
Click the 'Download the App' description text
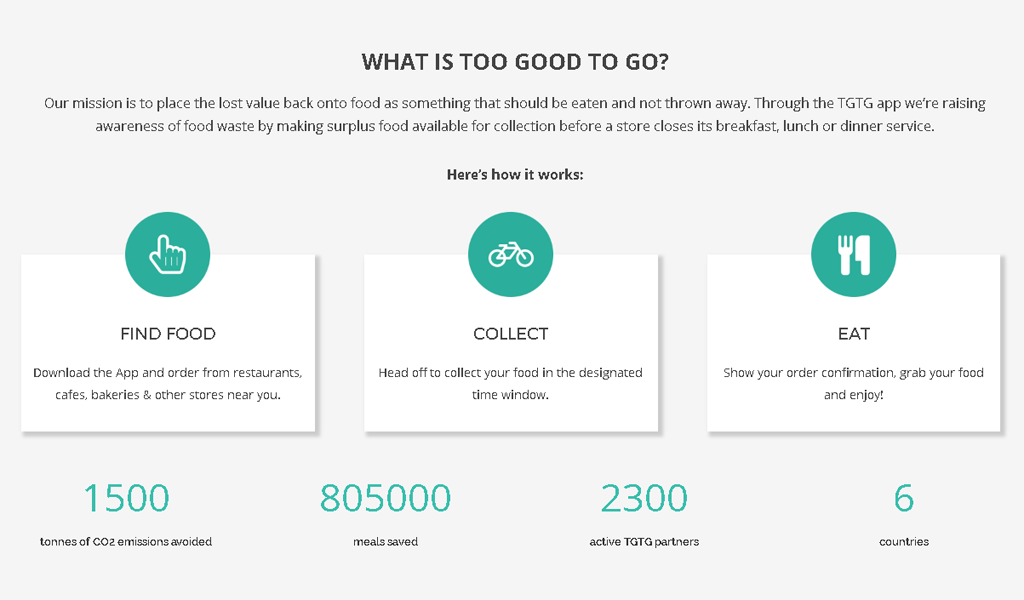click(x=168, y=383)
